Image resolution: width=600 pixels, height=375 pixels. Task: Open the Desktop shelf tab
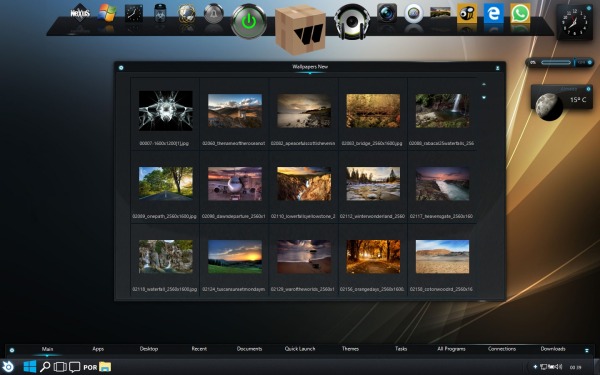(x=149, y=349)
